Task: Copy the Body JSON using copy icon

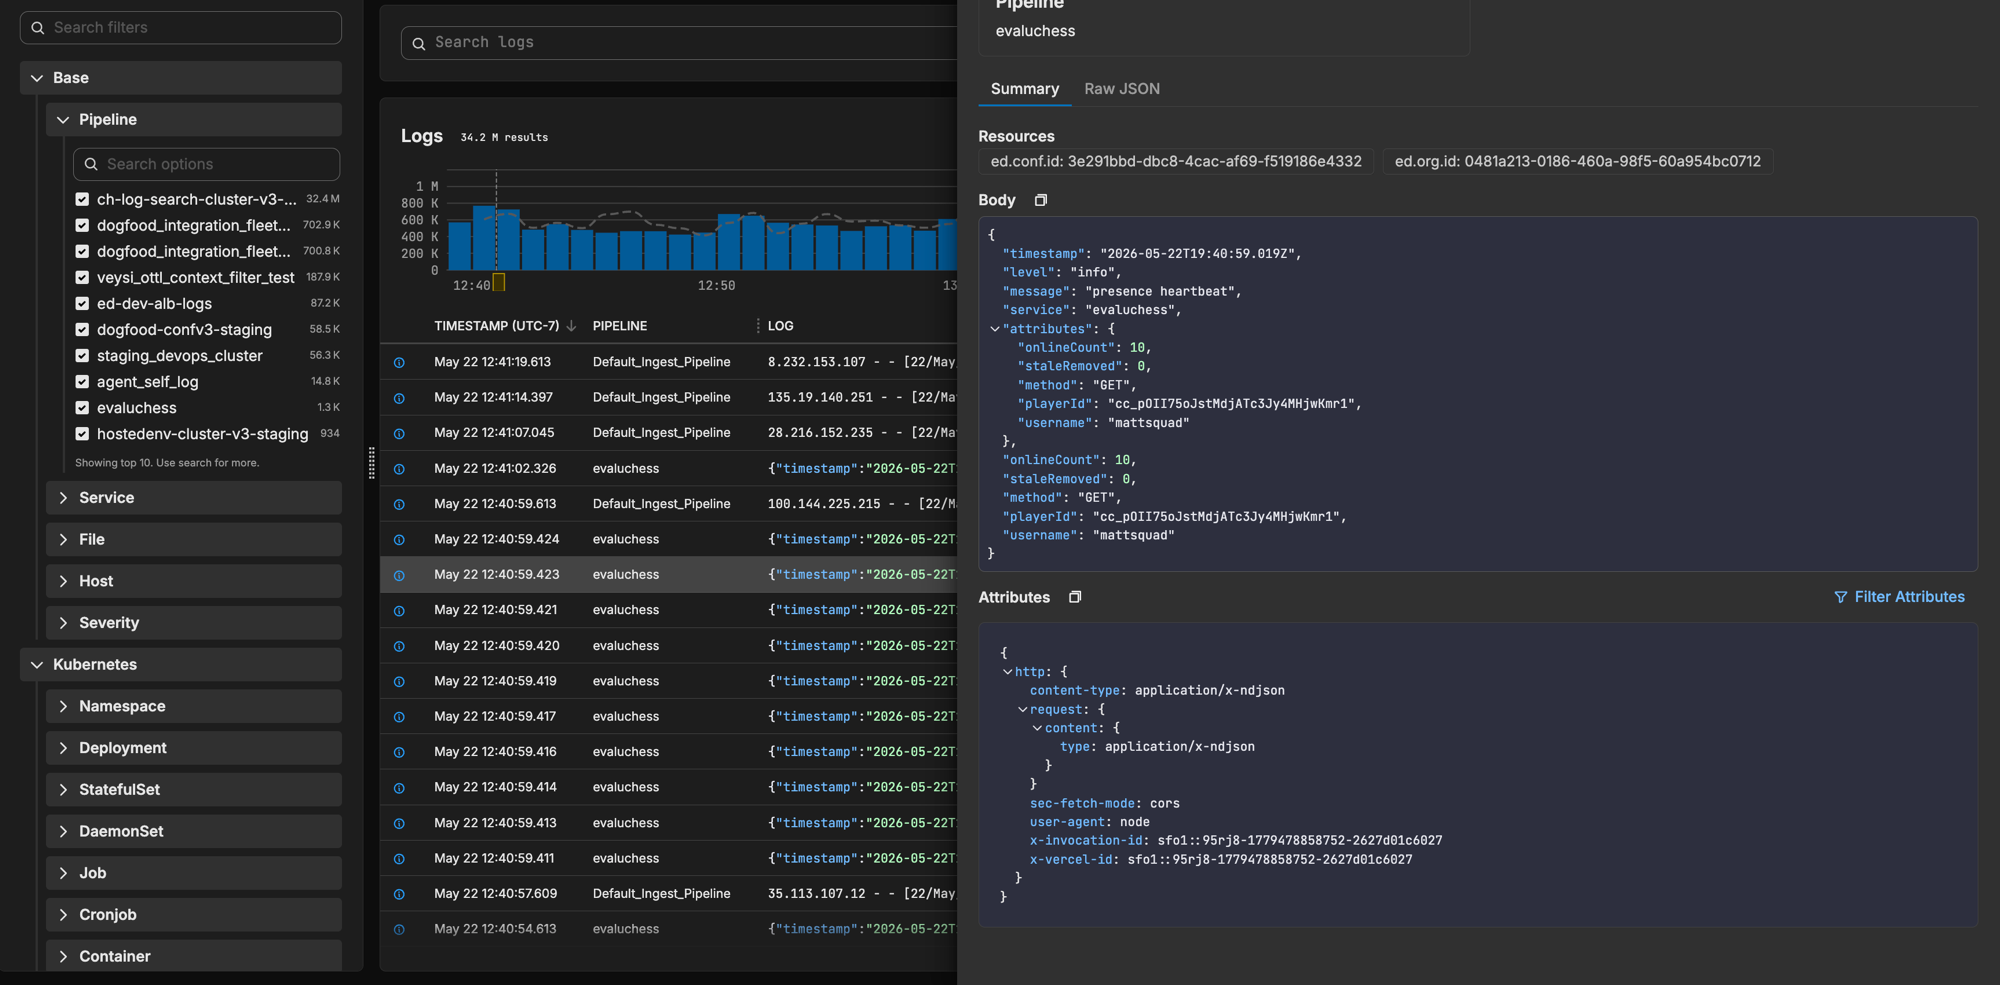Action: pyautogui.click(x=1040, y=200)
